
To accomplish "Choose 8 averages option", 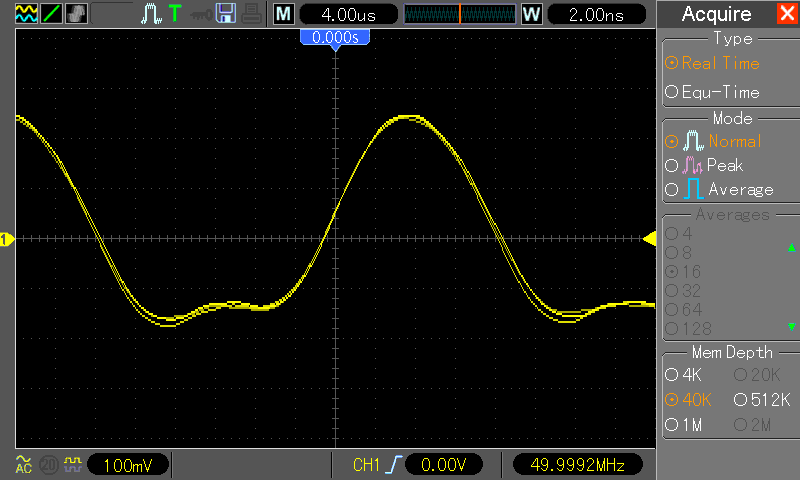I will point(679,252).
